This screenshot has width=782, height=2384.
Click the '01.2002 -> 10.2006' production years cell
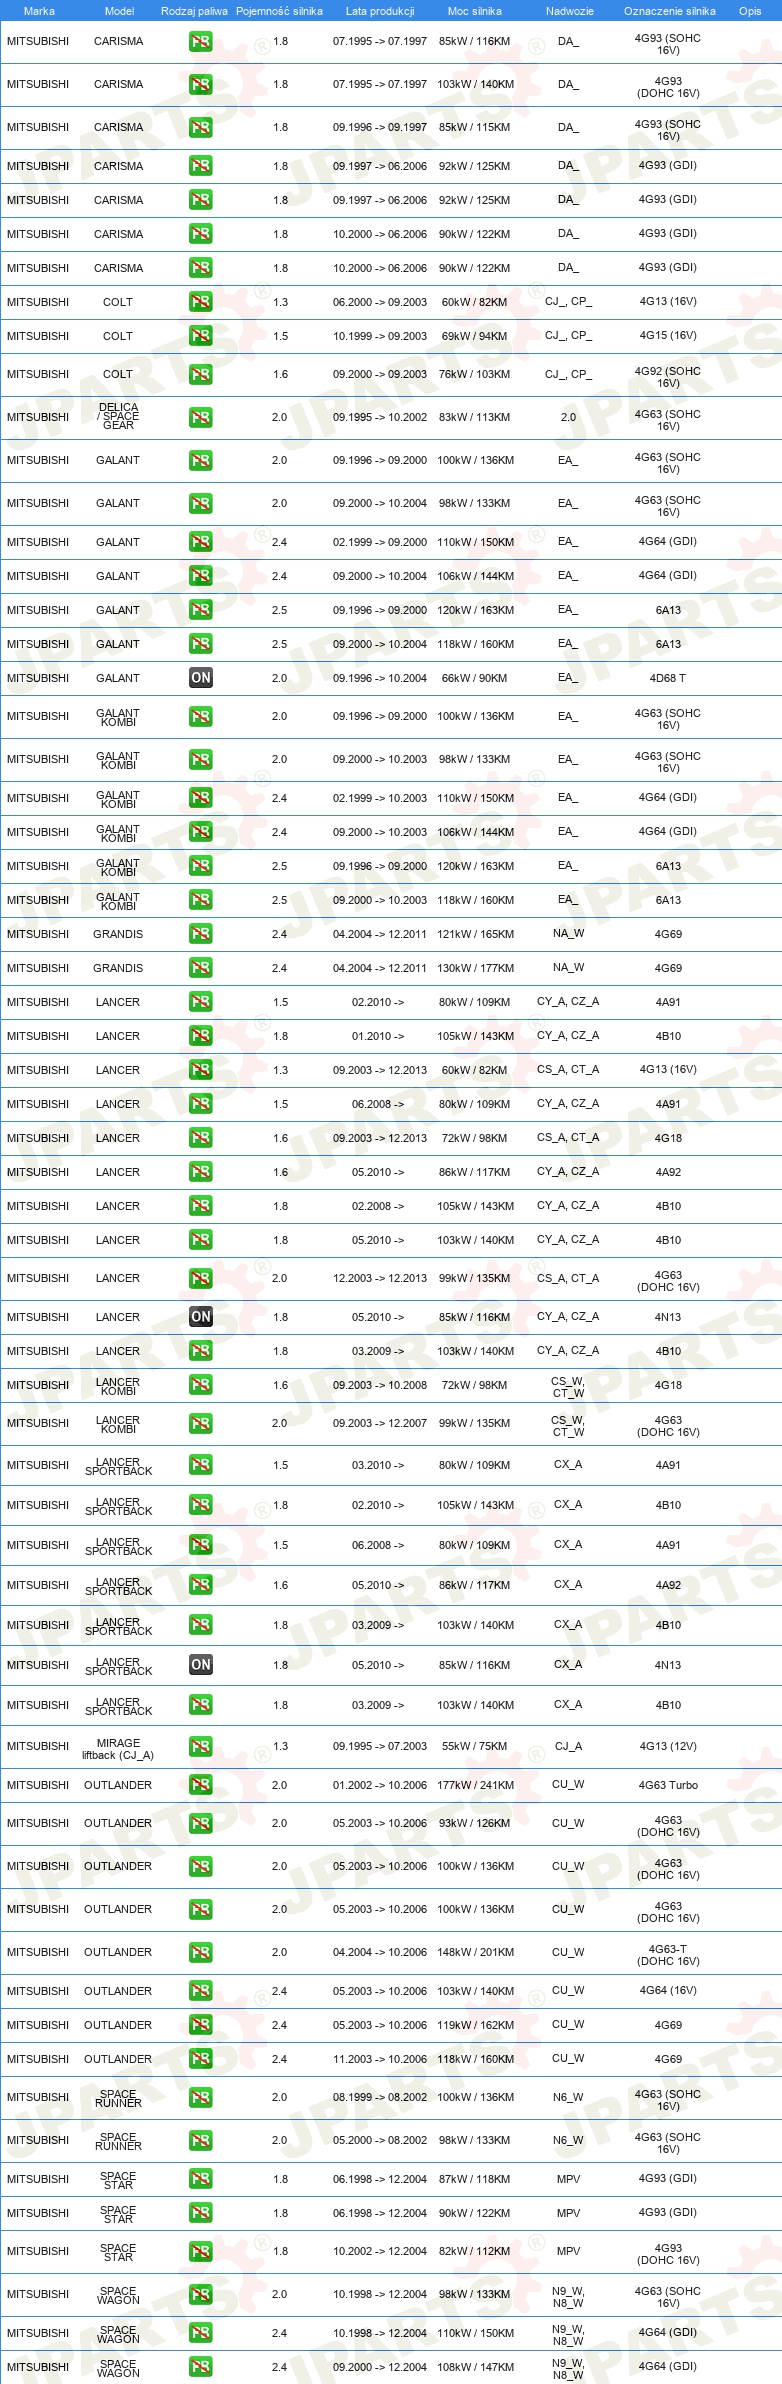[380, 1785]
